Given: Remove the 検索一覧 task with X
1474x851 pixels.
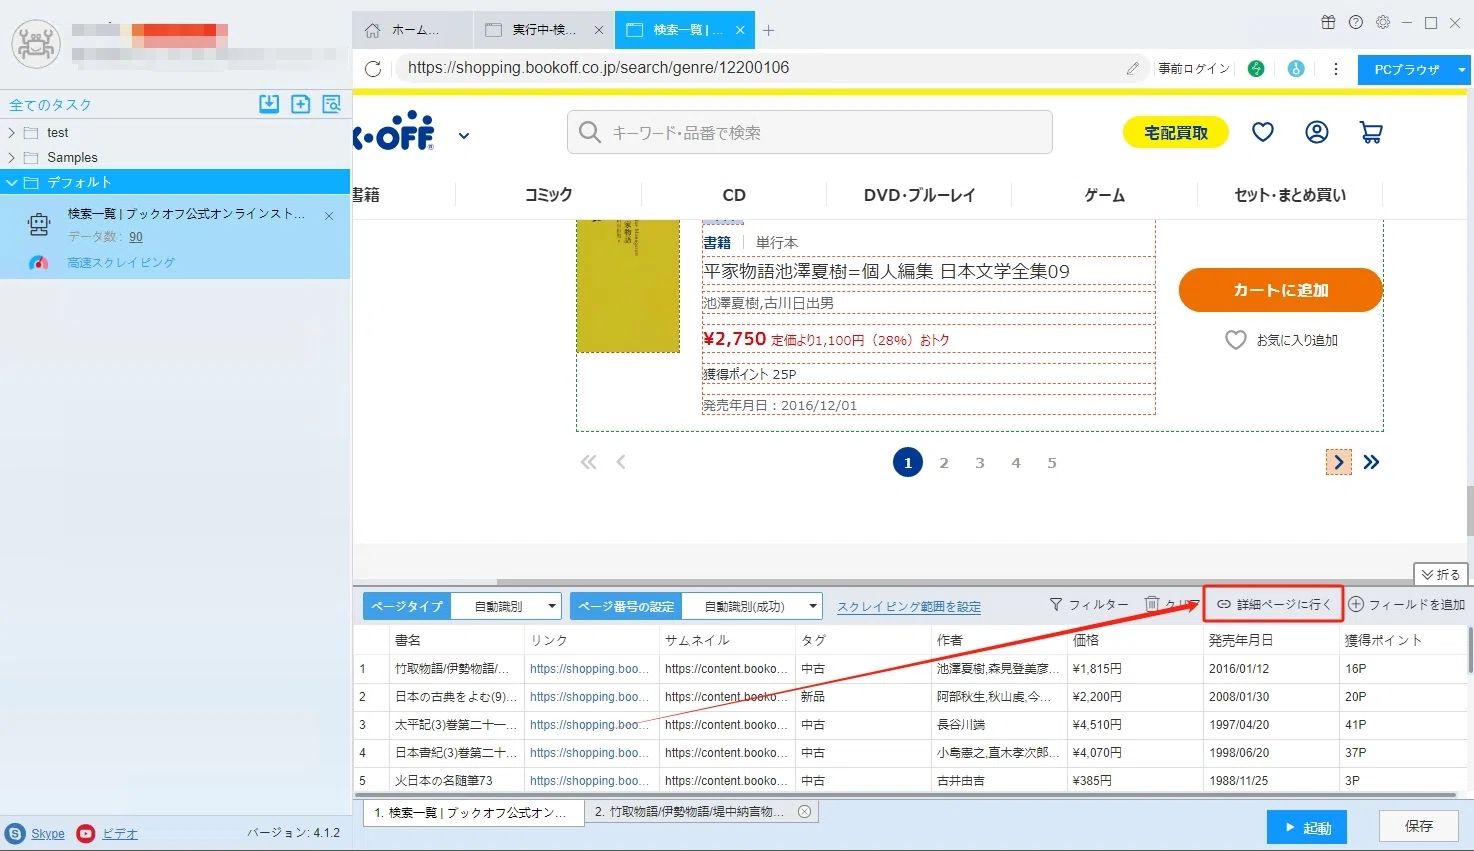Looking at the screenshot, I should [329, 215].
